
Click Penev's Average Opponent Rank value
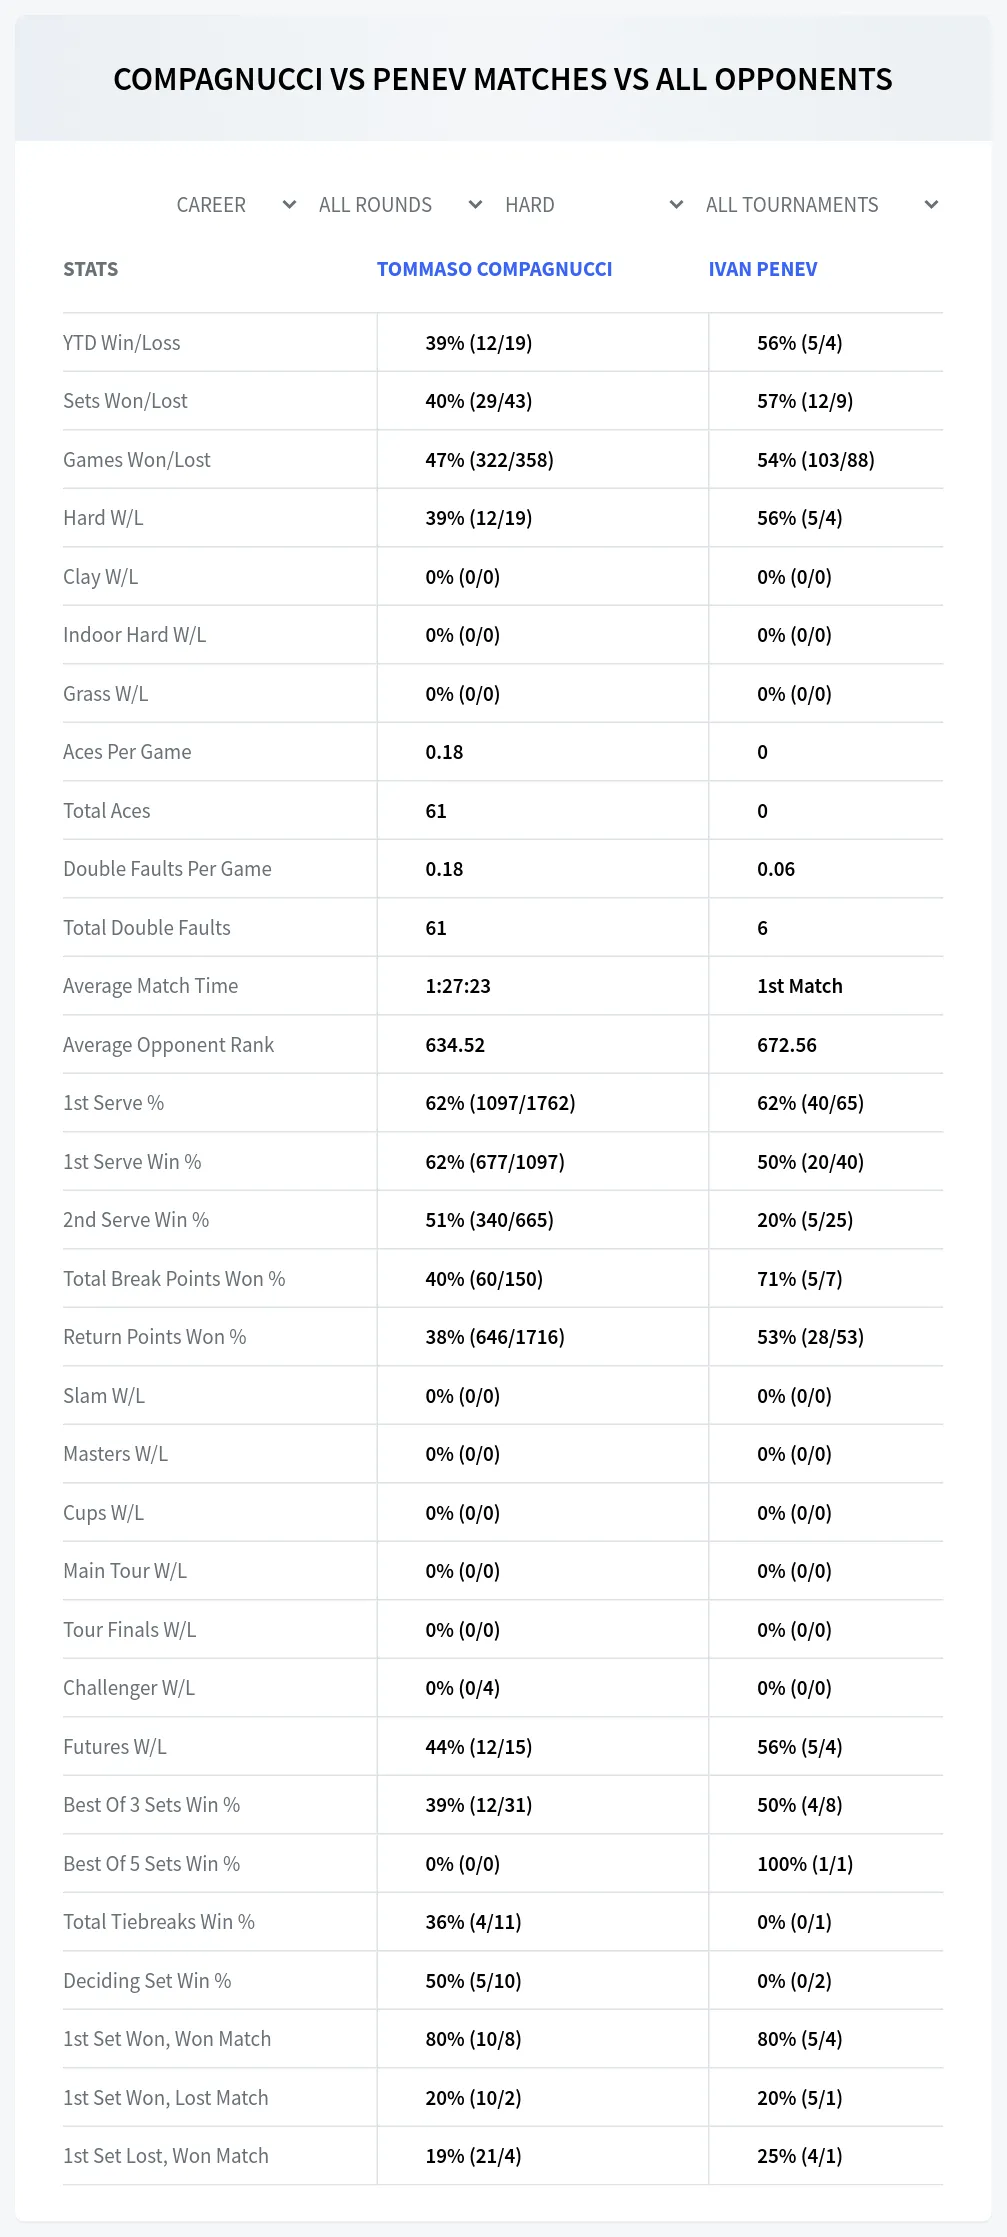click(x=787, y=1045)
